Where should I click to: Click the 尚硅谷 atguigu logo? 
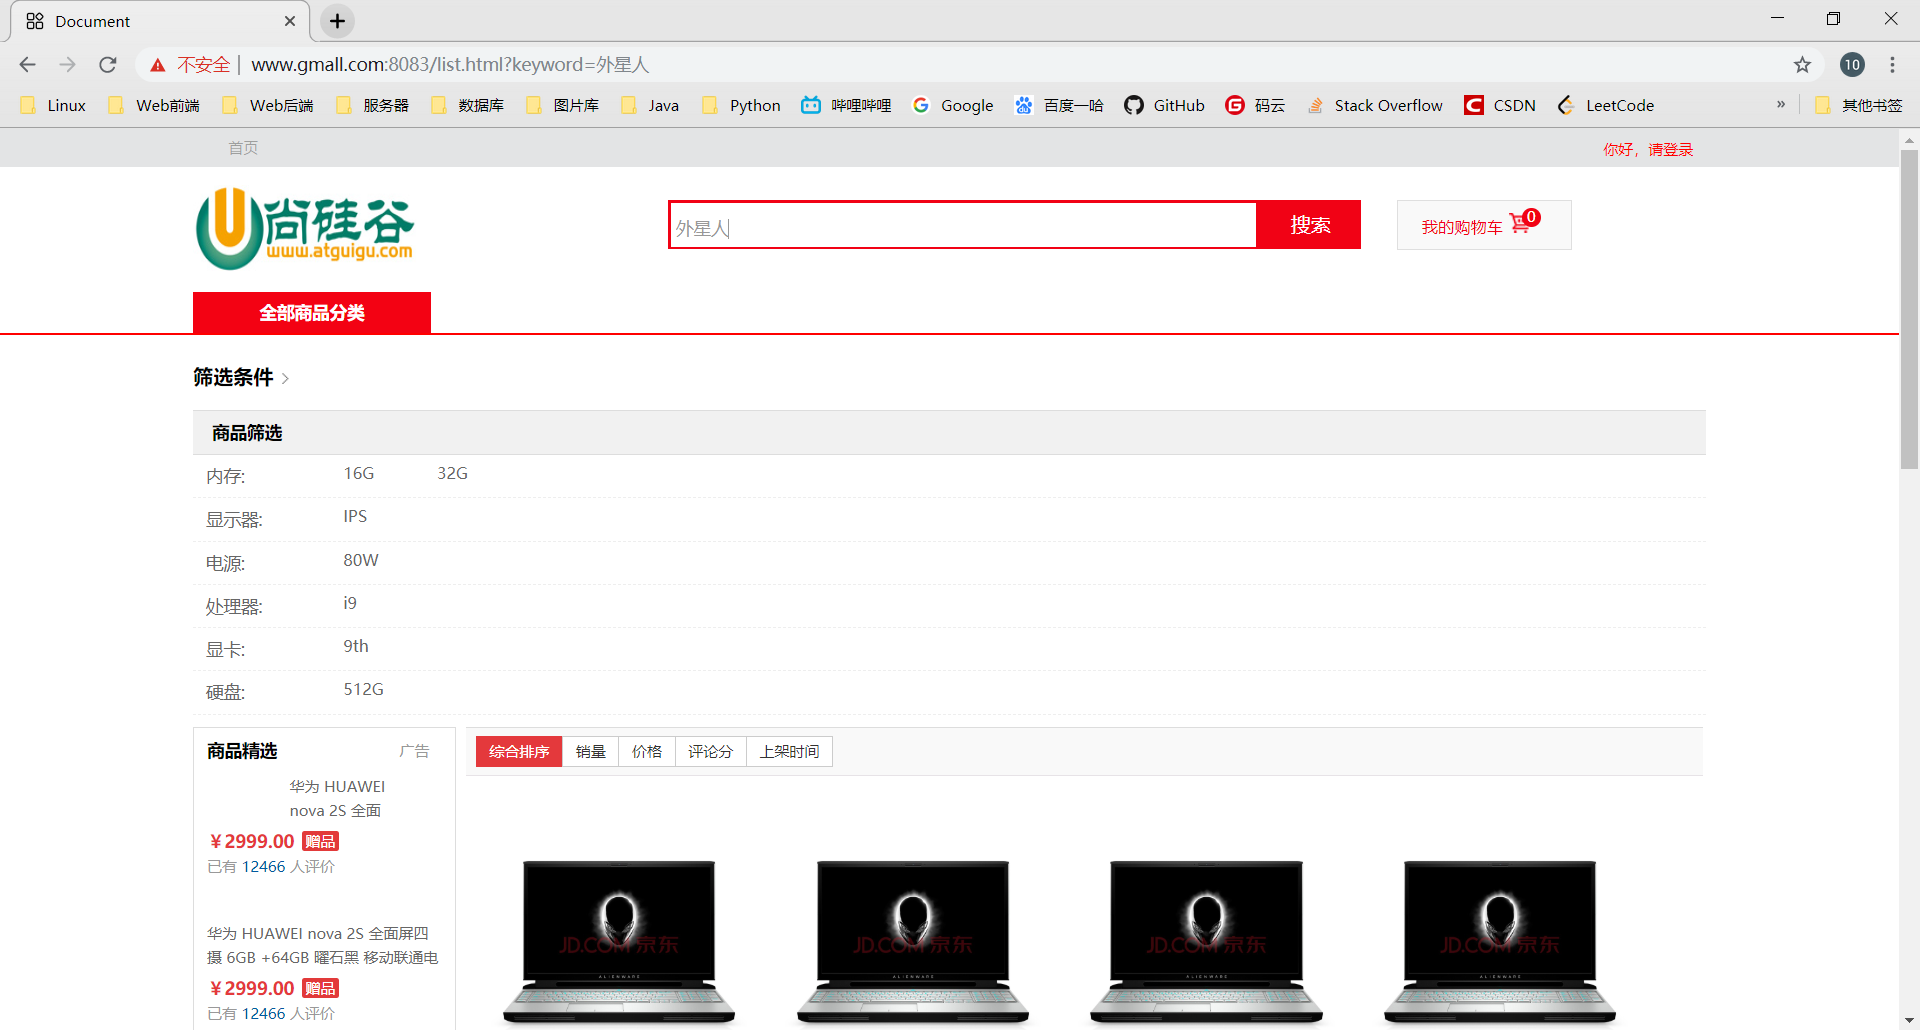[x=305, y=229]
